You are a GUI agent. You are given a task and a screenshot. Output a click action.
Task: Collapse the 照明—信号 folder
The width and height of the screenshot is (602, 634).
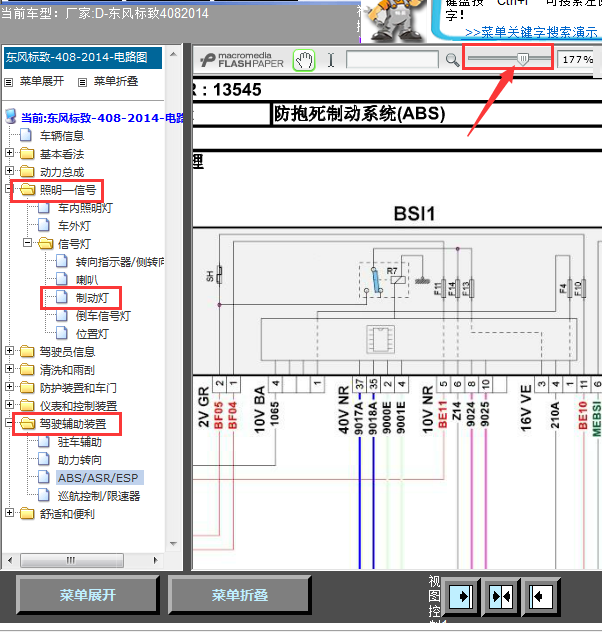(8, 188)
